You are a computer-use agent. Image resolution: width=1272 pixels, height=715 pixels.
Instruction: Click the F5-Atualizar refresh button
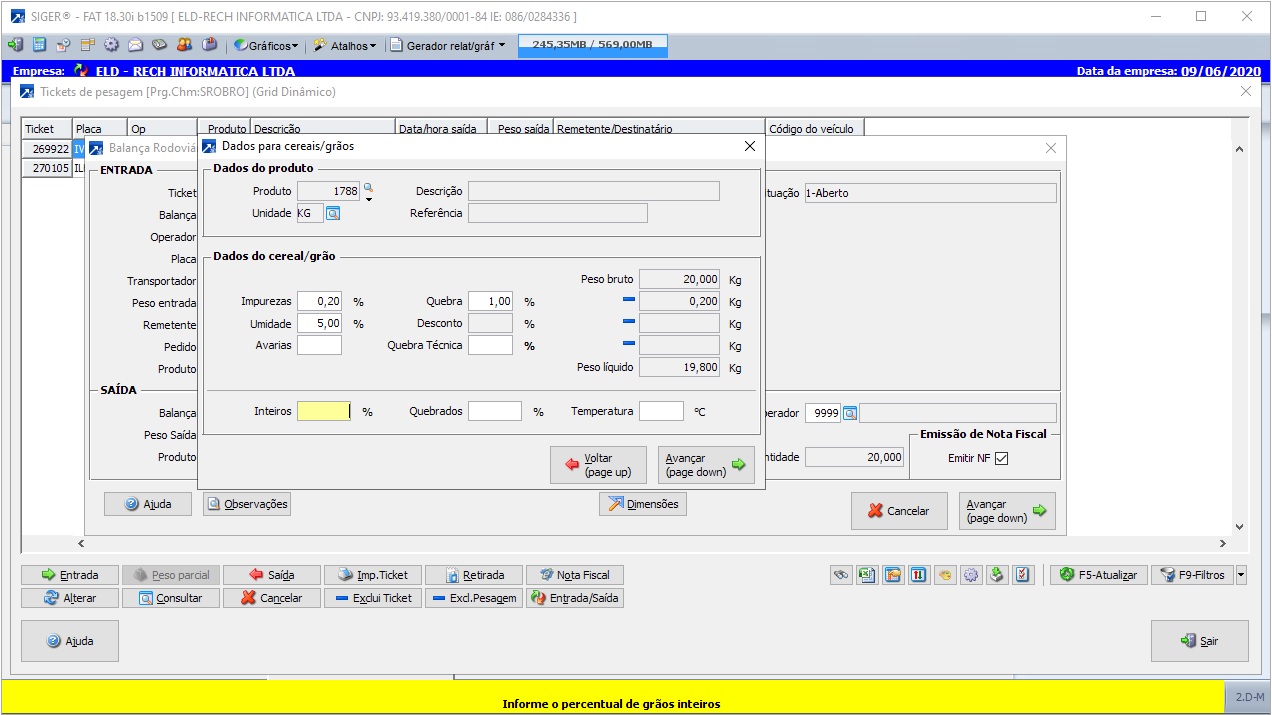tap(1099, 575)
